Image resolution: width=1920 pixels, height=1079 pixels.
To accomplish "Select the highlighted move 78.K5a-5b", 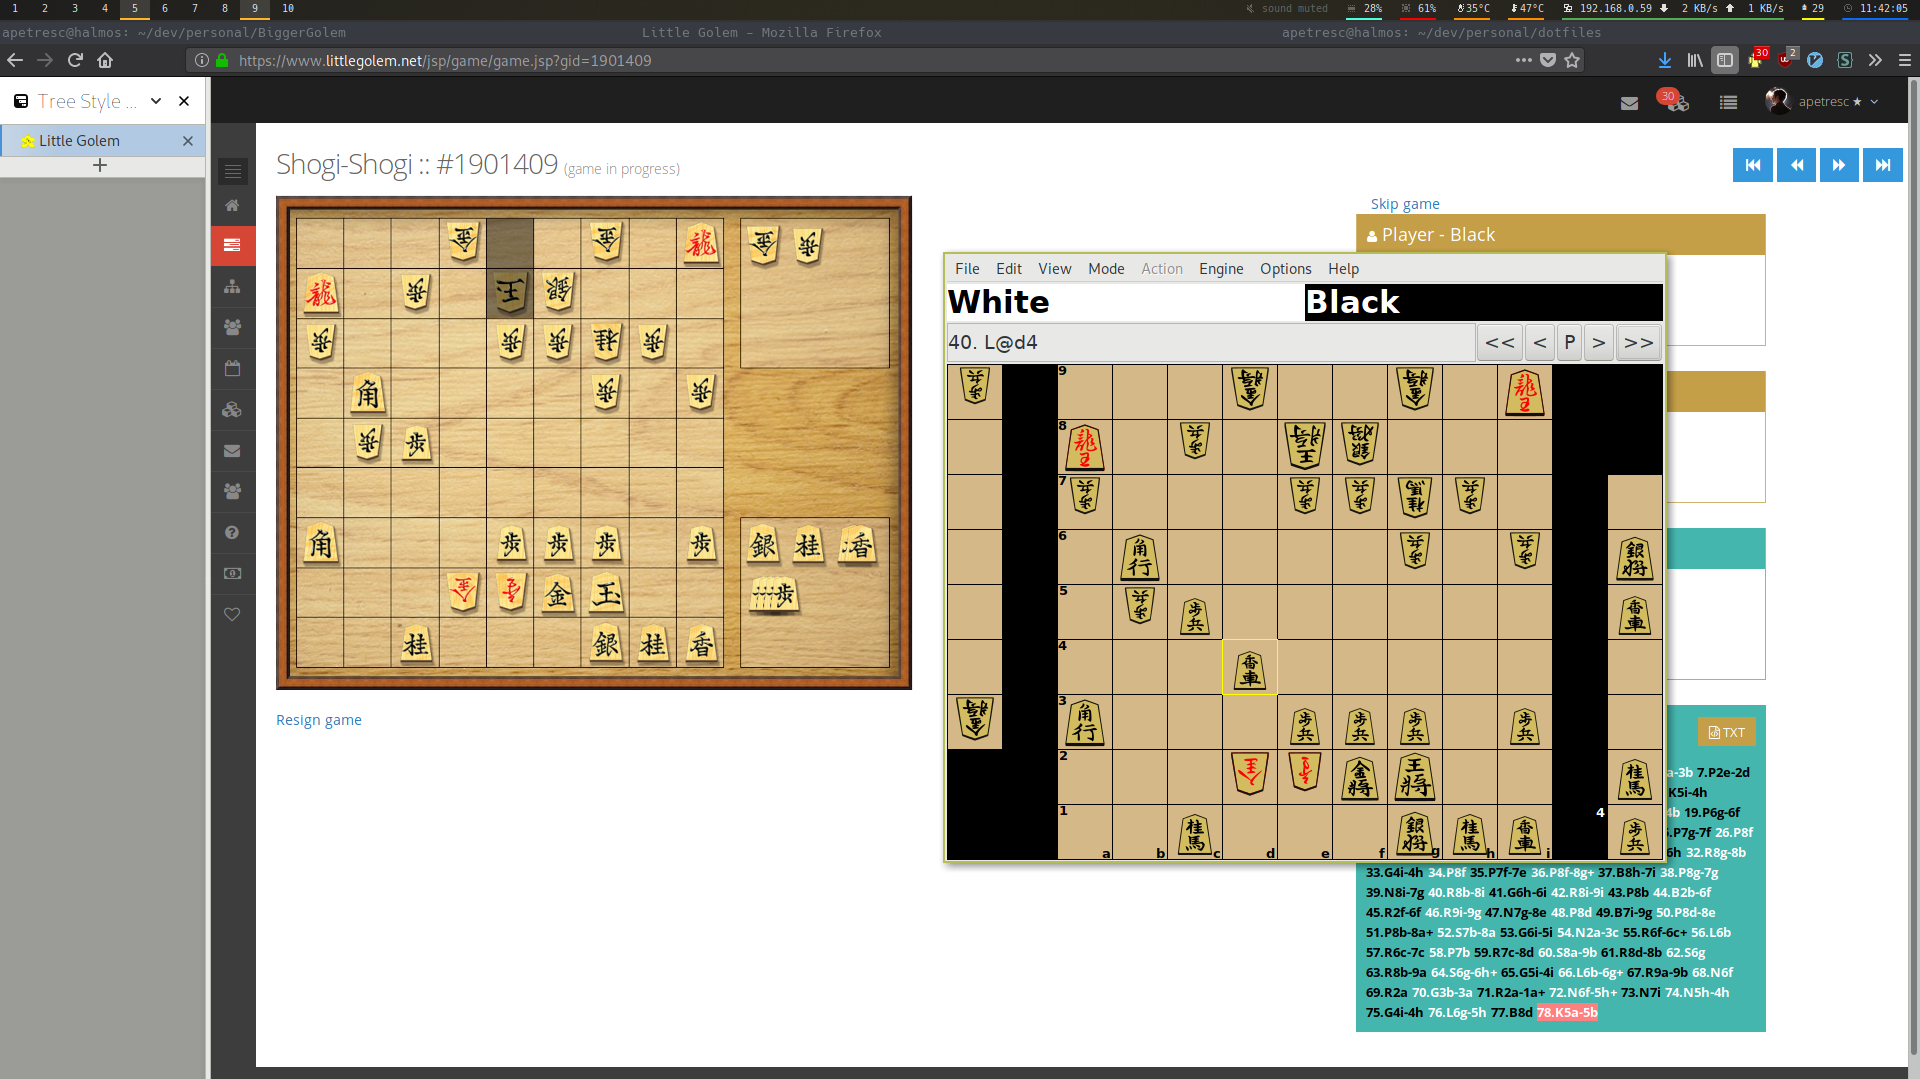I will [x=1567, y=1013].
